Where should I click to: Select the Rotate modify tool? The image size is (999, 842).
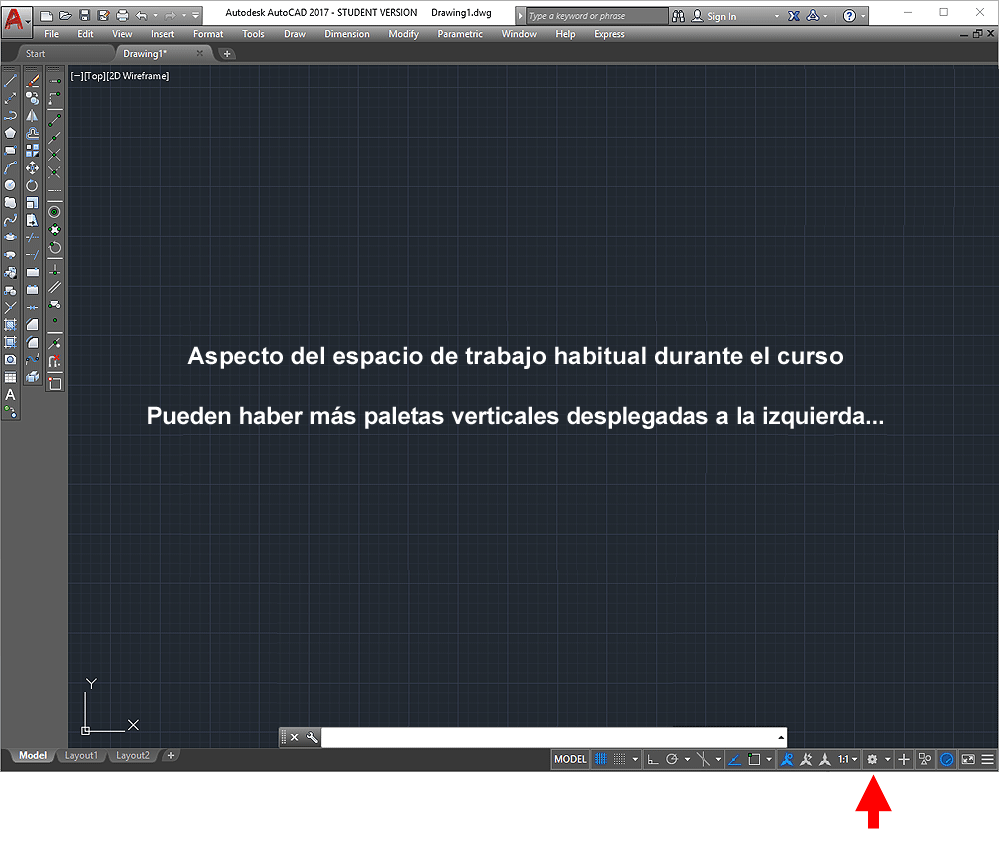coord(32,185)
